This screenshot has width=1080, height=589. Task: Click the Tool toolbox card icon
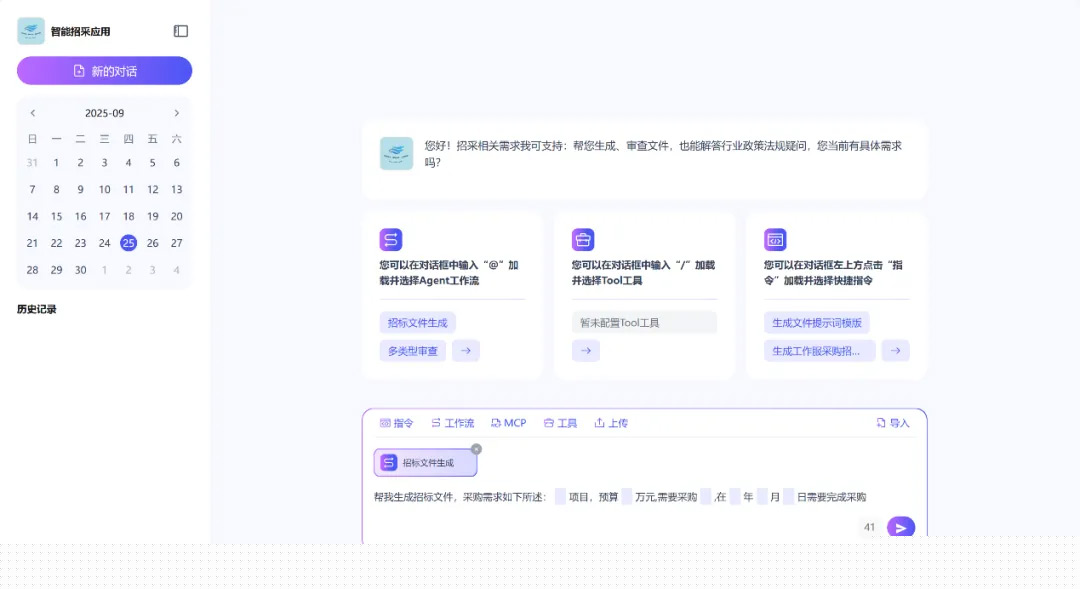[x=583, y=240]
